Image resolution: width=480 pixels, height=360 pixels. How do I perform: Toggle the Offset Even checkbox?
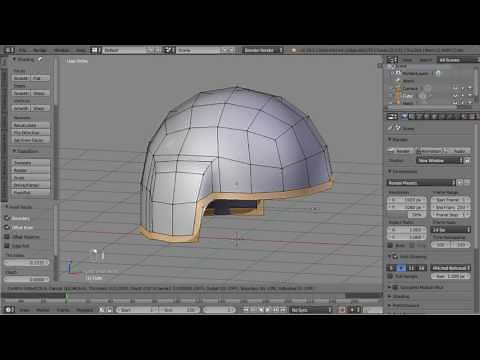point(7,227)
